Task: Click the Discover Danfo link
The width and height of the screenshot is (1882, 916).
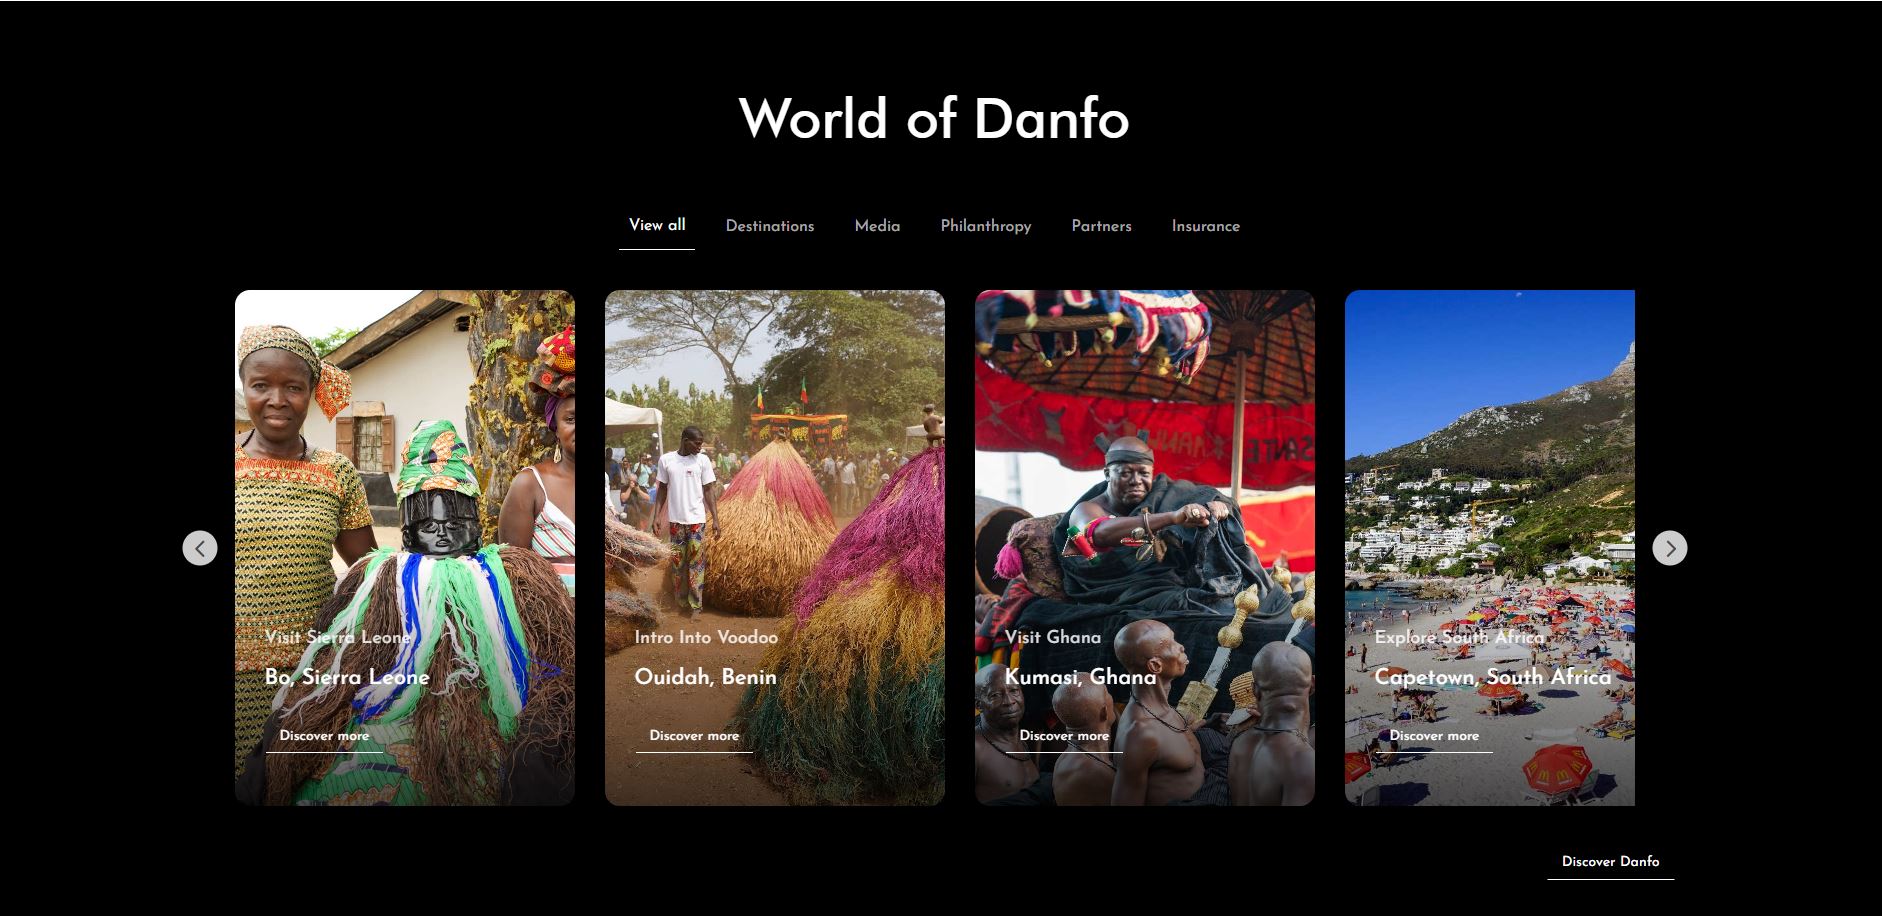Action: (1610, 862)
